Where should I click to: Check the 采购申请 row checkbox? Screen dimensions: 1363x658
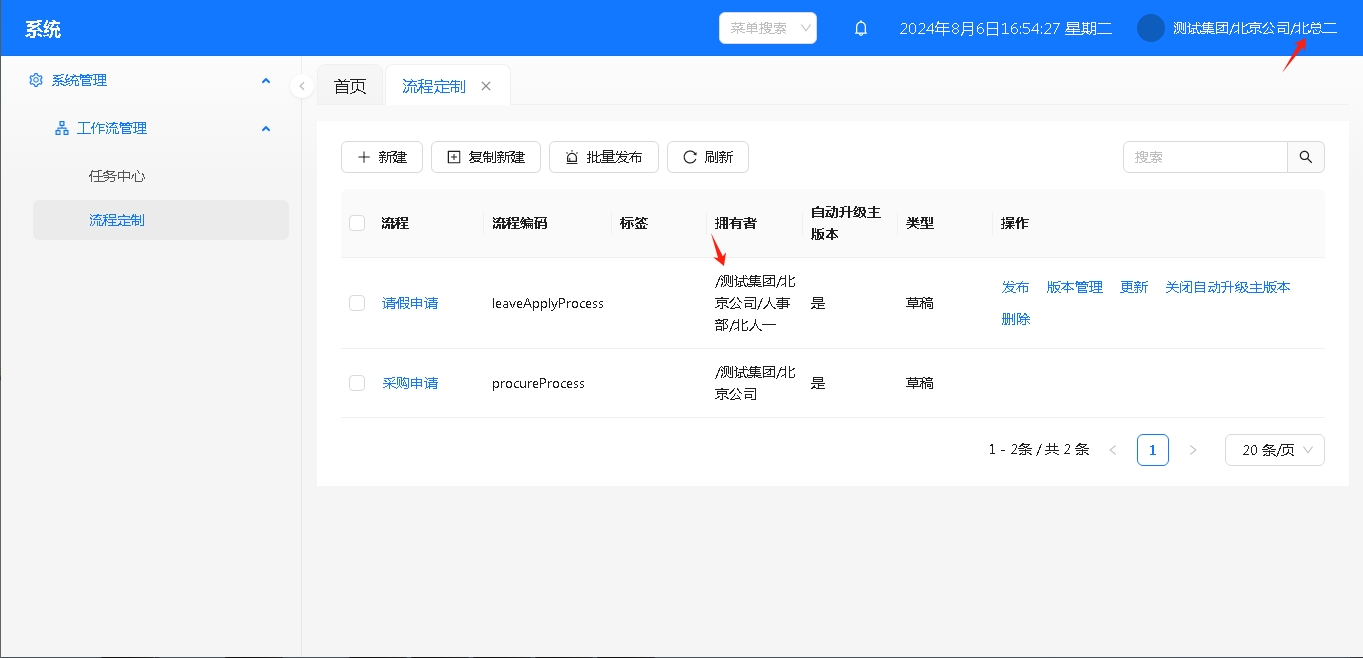[x=357, y=383]
